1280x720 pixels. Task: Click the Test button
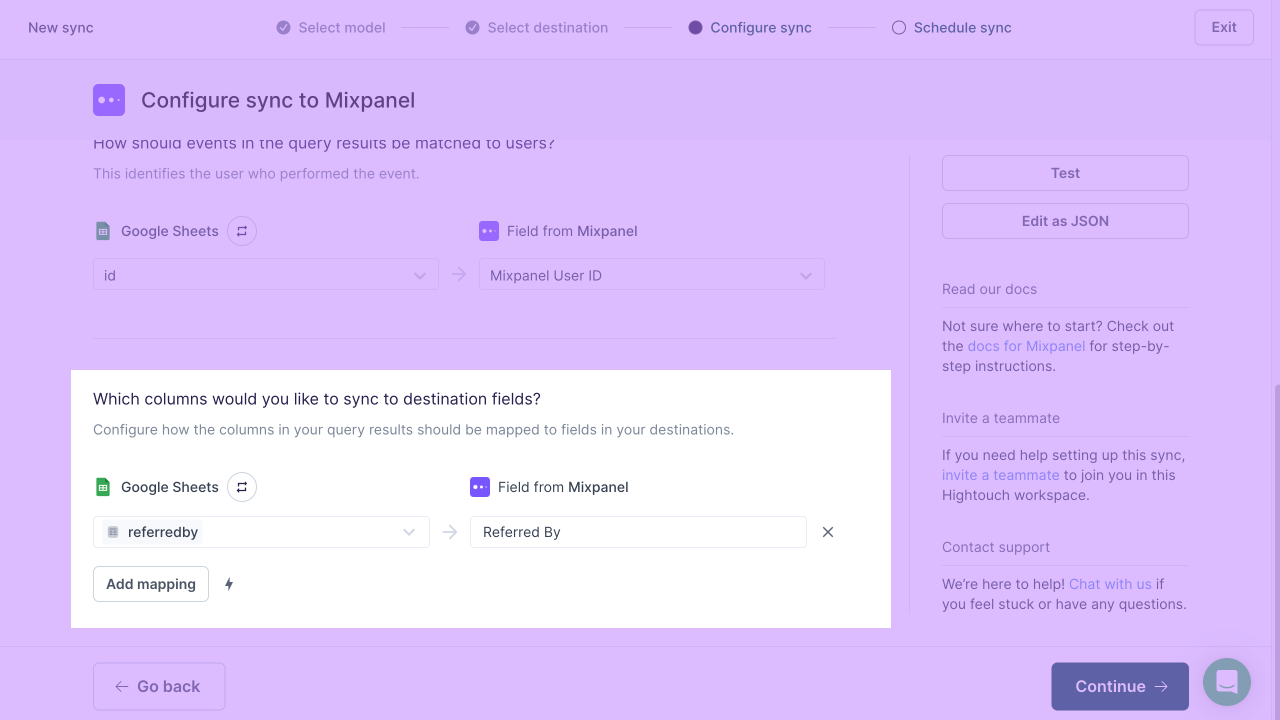[1065, 173]
